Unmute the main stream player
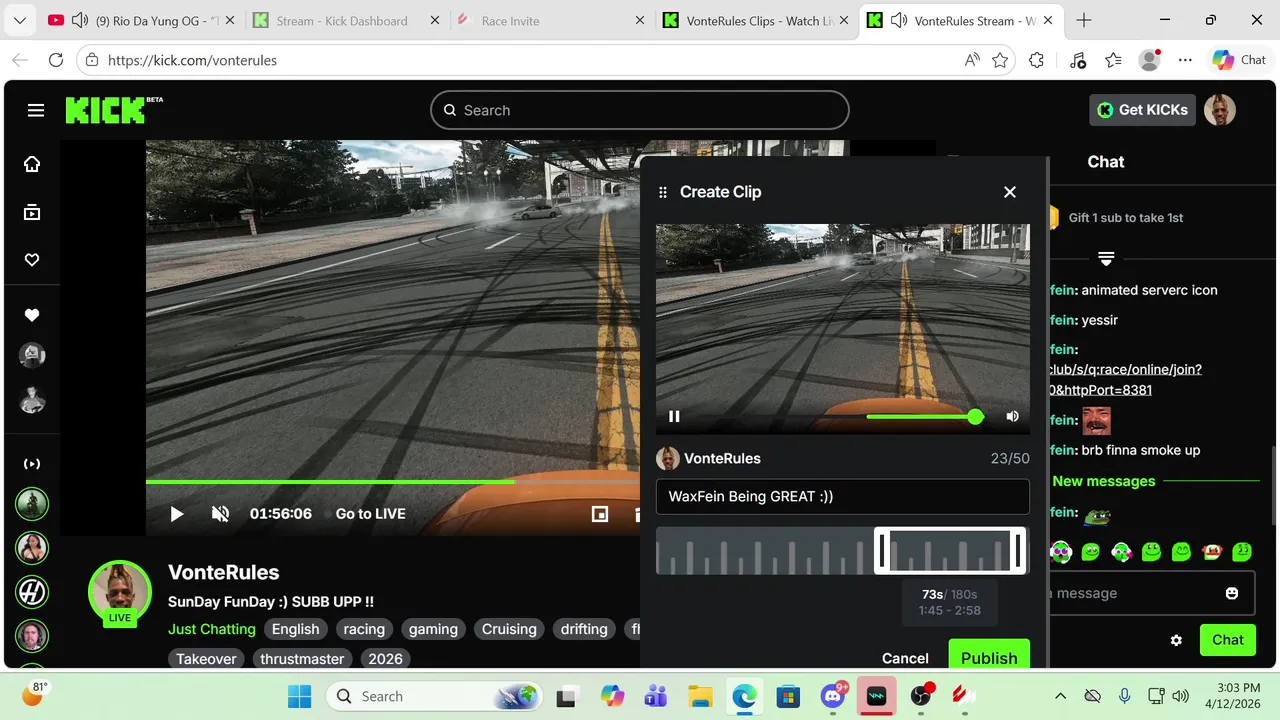The height and width of the screenshot is (720, 1280). pyautogui.click(x=221, y=514)
